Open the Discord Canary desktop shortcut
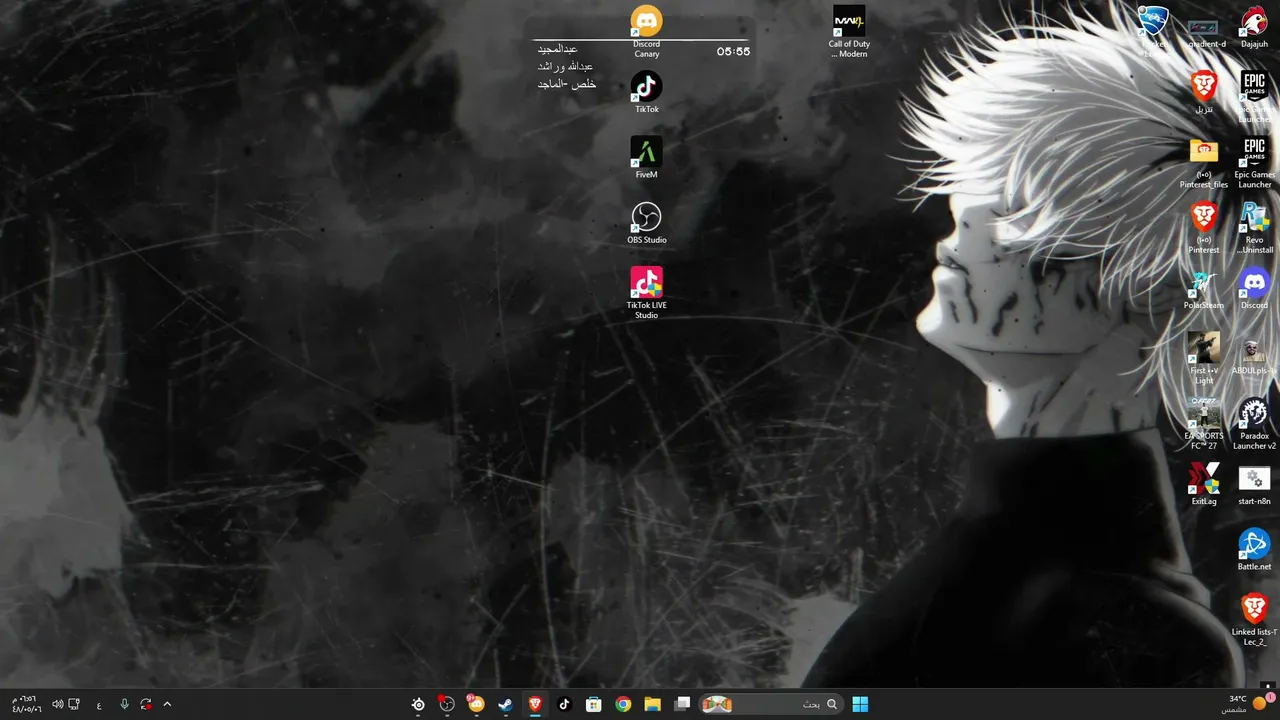The height and width of the screenshot is (720, 1280). click(646, 31)
